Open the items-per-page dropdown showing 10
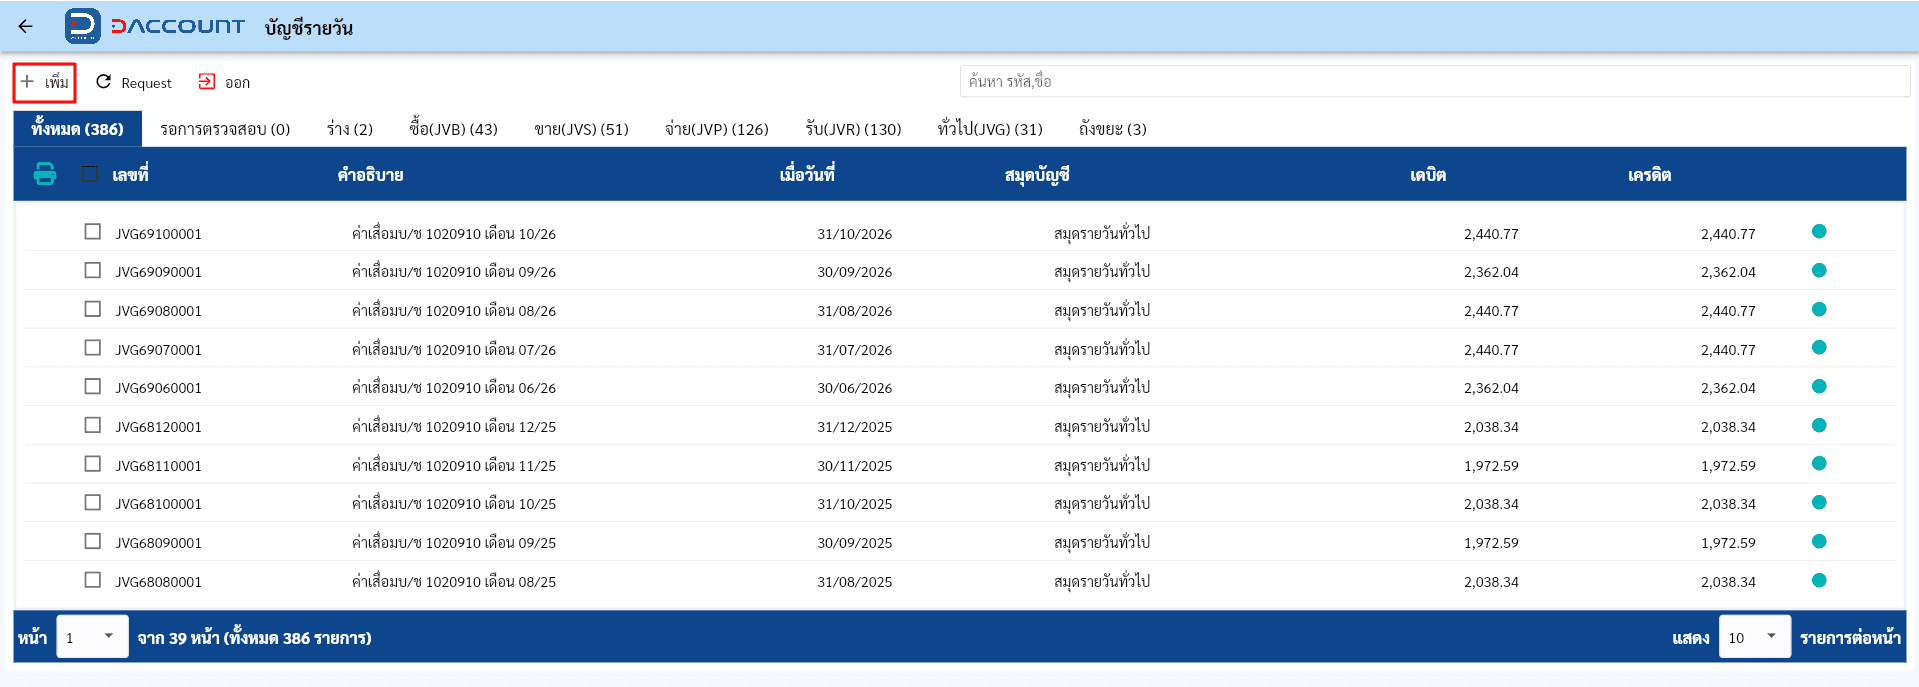This screenshot has width=1919, height=687. (1754, 637)
